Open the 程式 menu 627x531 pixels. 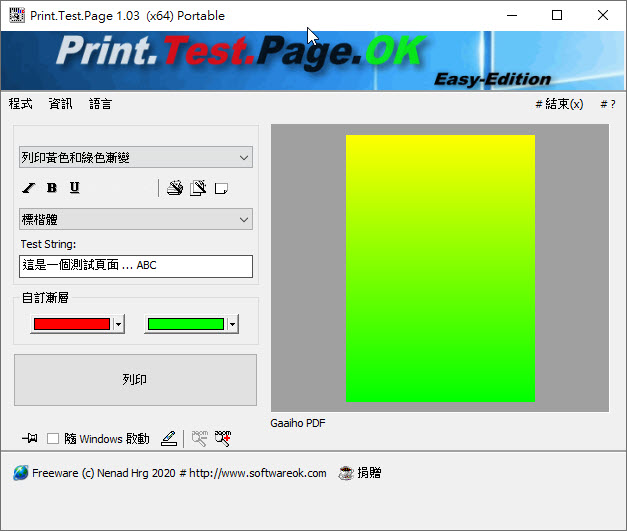click(x=20, y=104)
